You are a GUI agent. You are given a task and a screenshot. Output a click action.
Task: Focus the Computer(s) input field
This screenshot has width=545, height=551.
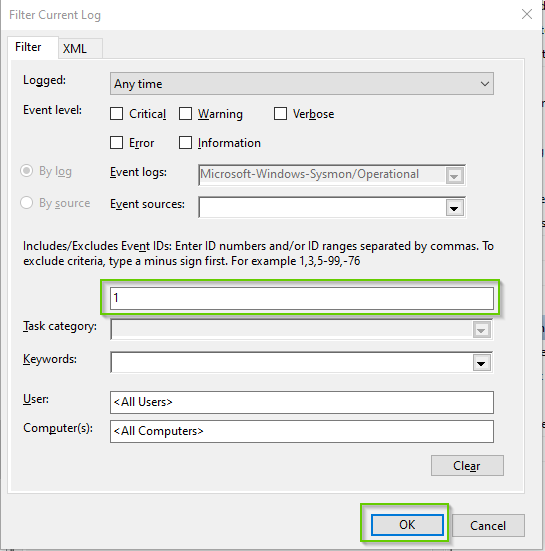click(x=301, y=431)
